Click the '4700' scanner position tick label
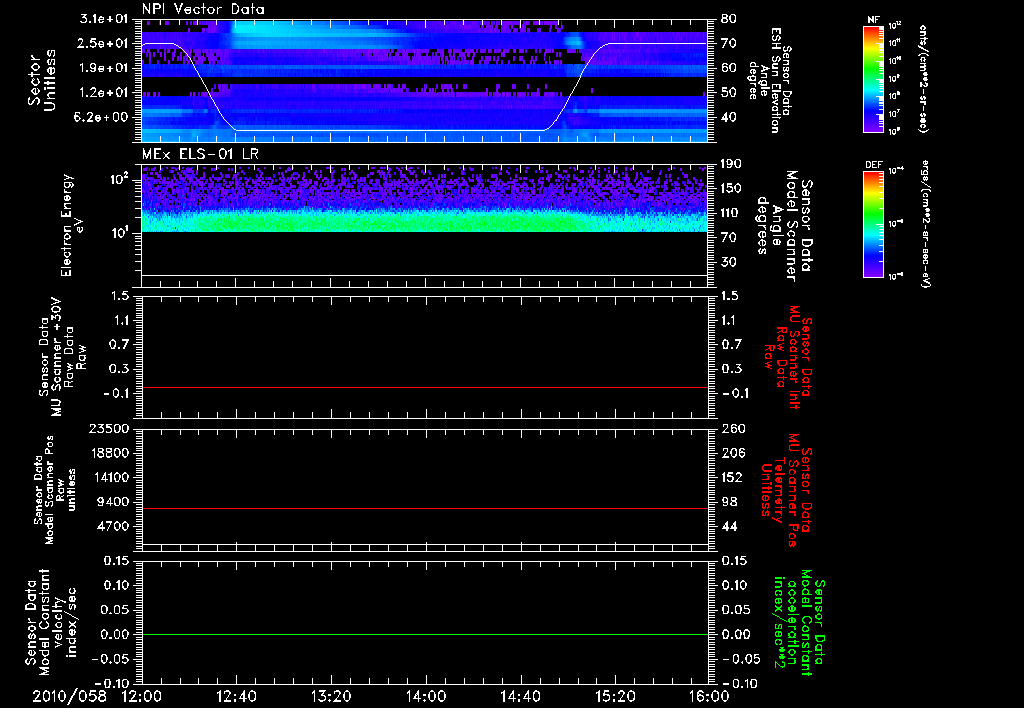 [114, 526]
